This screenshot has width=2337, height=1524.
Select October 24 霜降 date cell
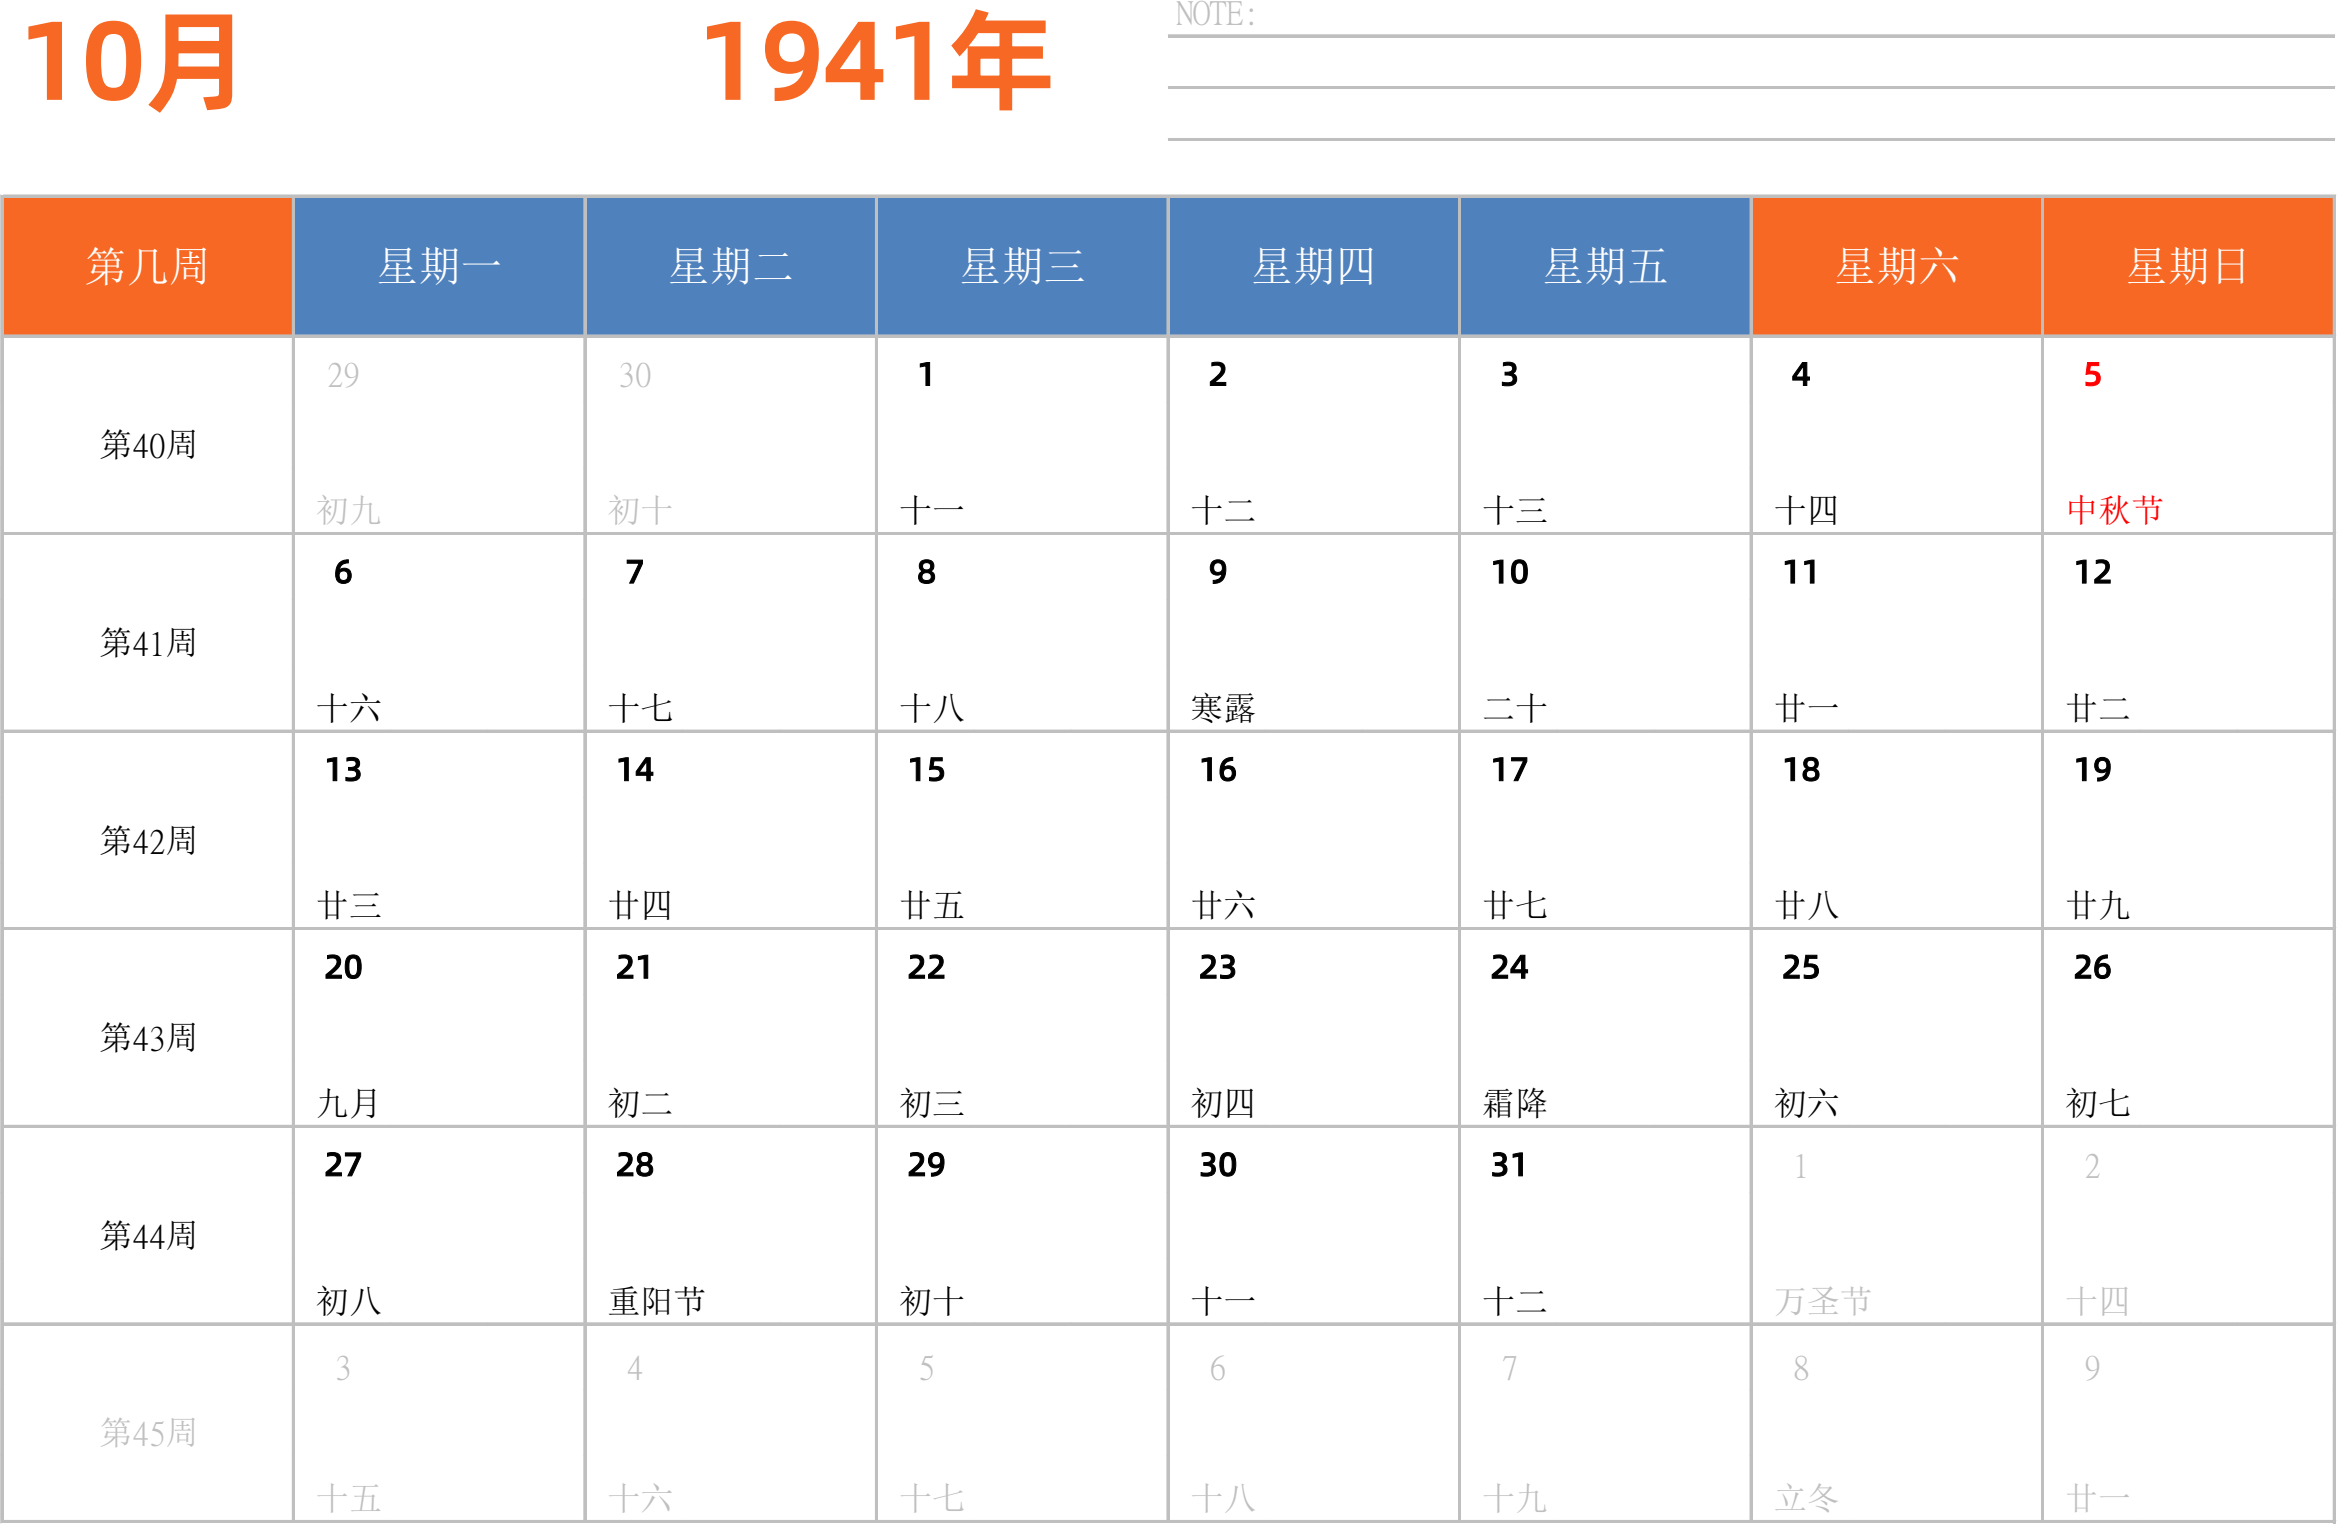[x=1604, y=1028]
